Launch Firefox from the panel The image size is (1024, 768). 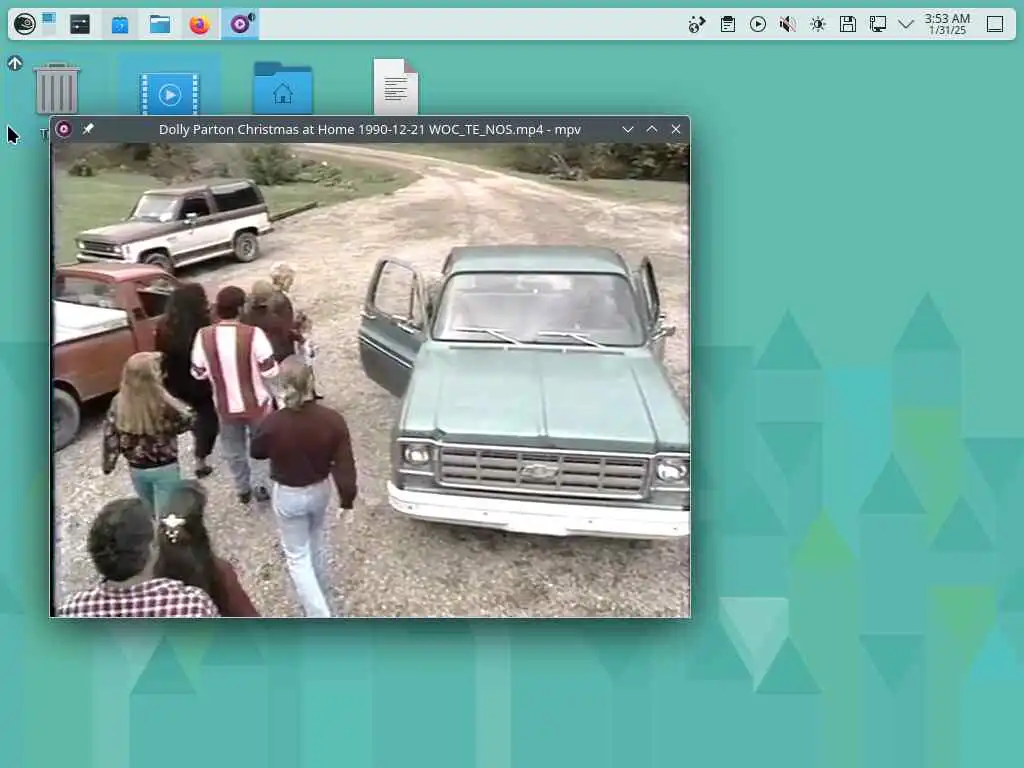coord(199,24)
